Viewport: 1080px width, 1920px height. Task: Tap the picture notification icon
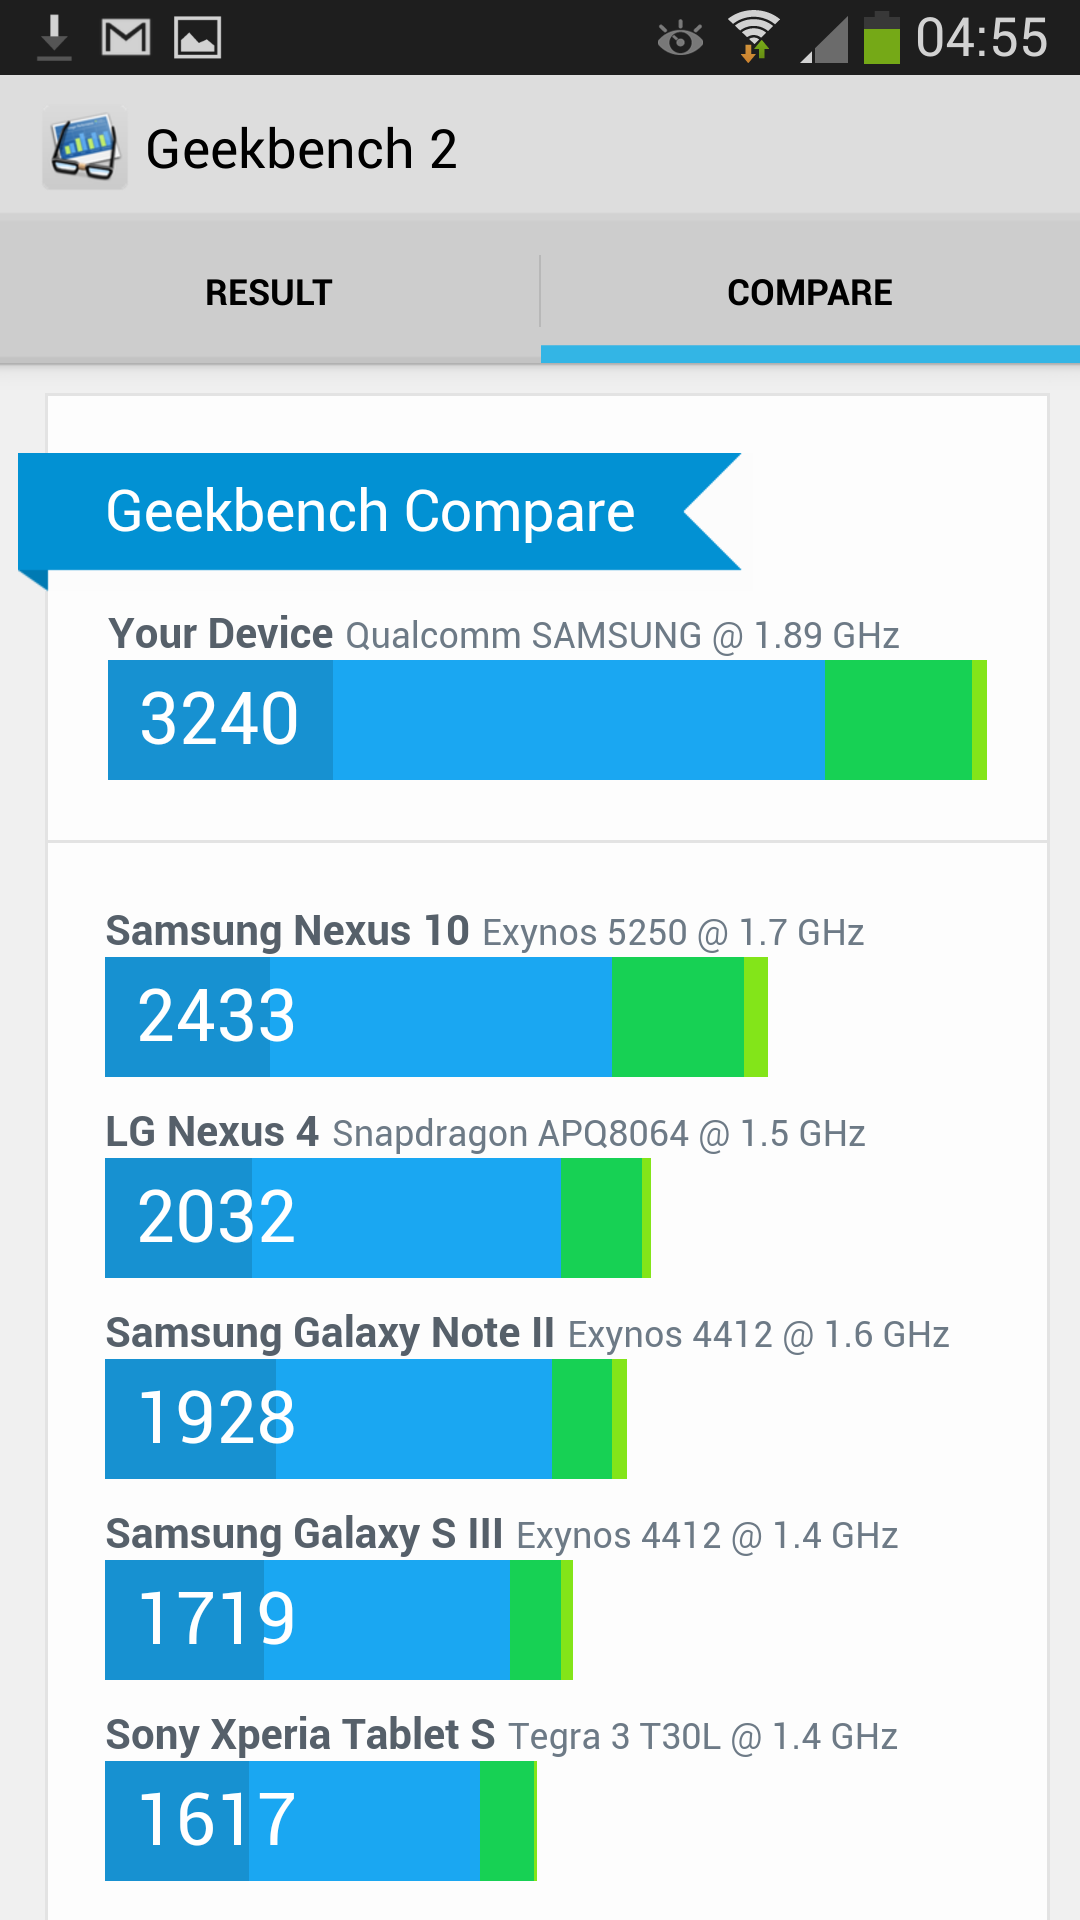198,38
